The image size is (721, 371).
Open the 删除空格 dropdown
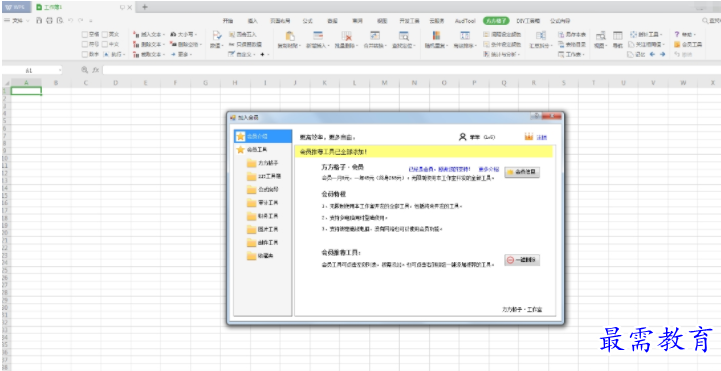(186, 45)
